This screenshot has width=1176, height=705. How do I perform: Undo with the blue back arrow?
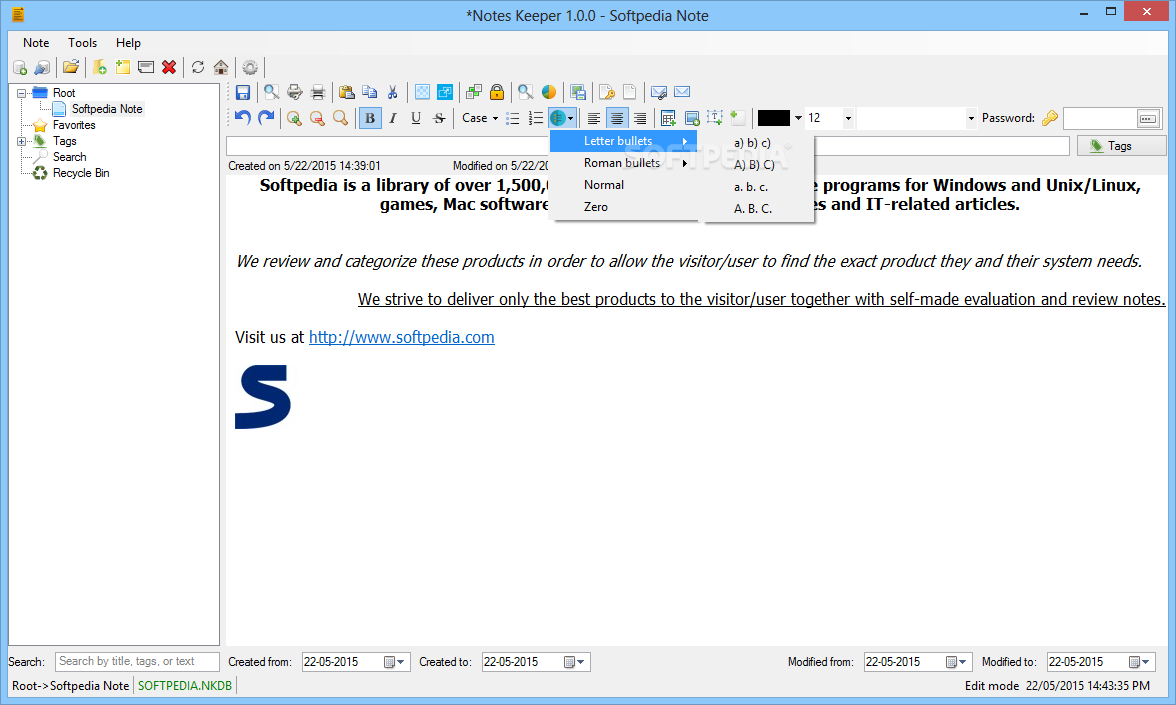point(243,118)
